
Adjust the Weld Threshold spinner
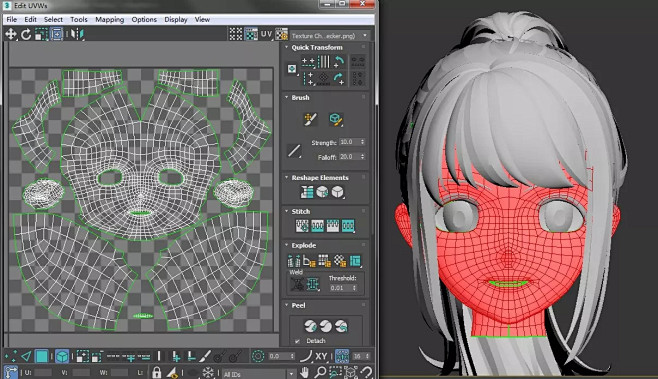click(355, 288)
